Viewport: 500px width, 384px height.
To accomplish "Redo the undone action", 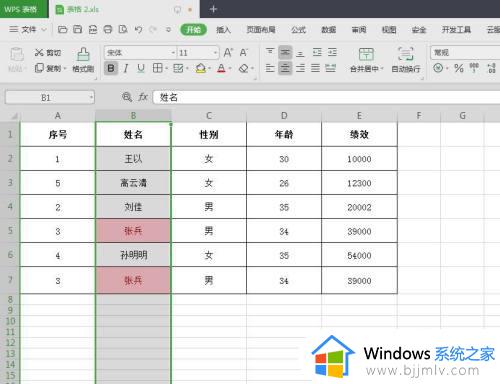I will tap(153, 29).
